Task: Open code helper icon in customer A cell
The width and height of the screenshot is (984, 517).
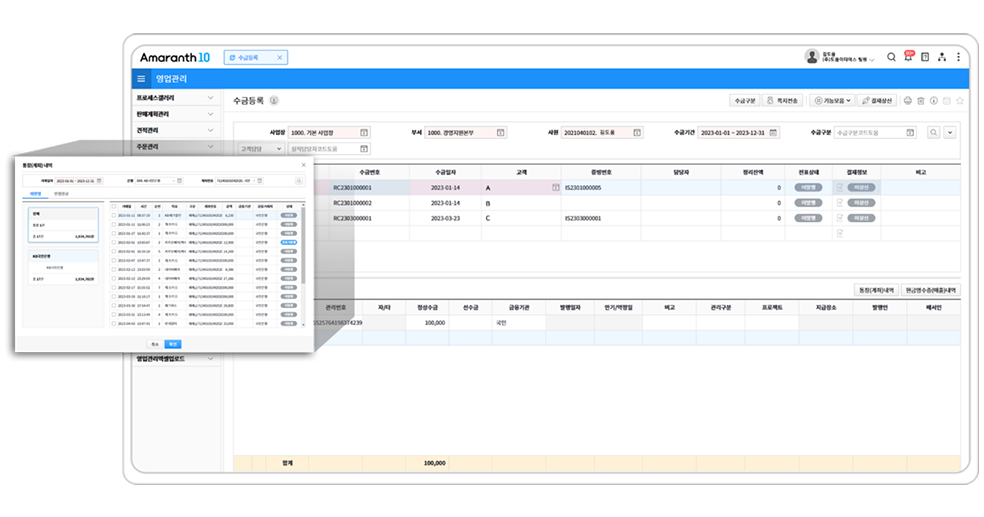Action: (x=555, y=188)
